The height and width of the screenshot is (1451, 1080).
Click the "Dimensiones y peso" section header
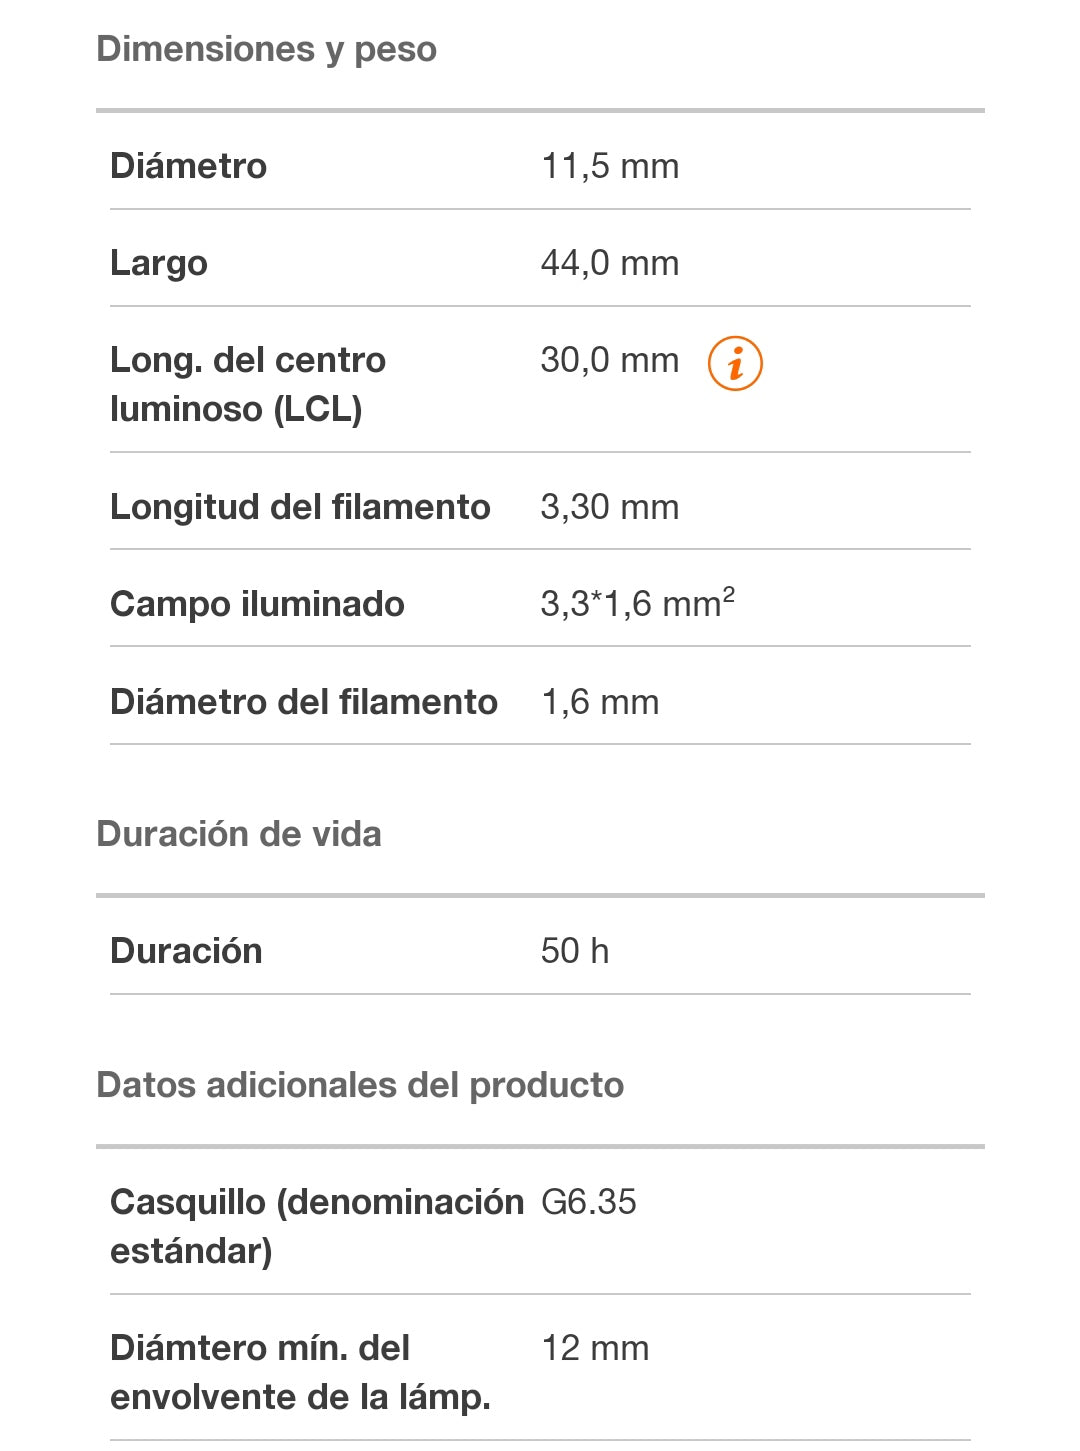(x=266, y=49)
